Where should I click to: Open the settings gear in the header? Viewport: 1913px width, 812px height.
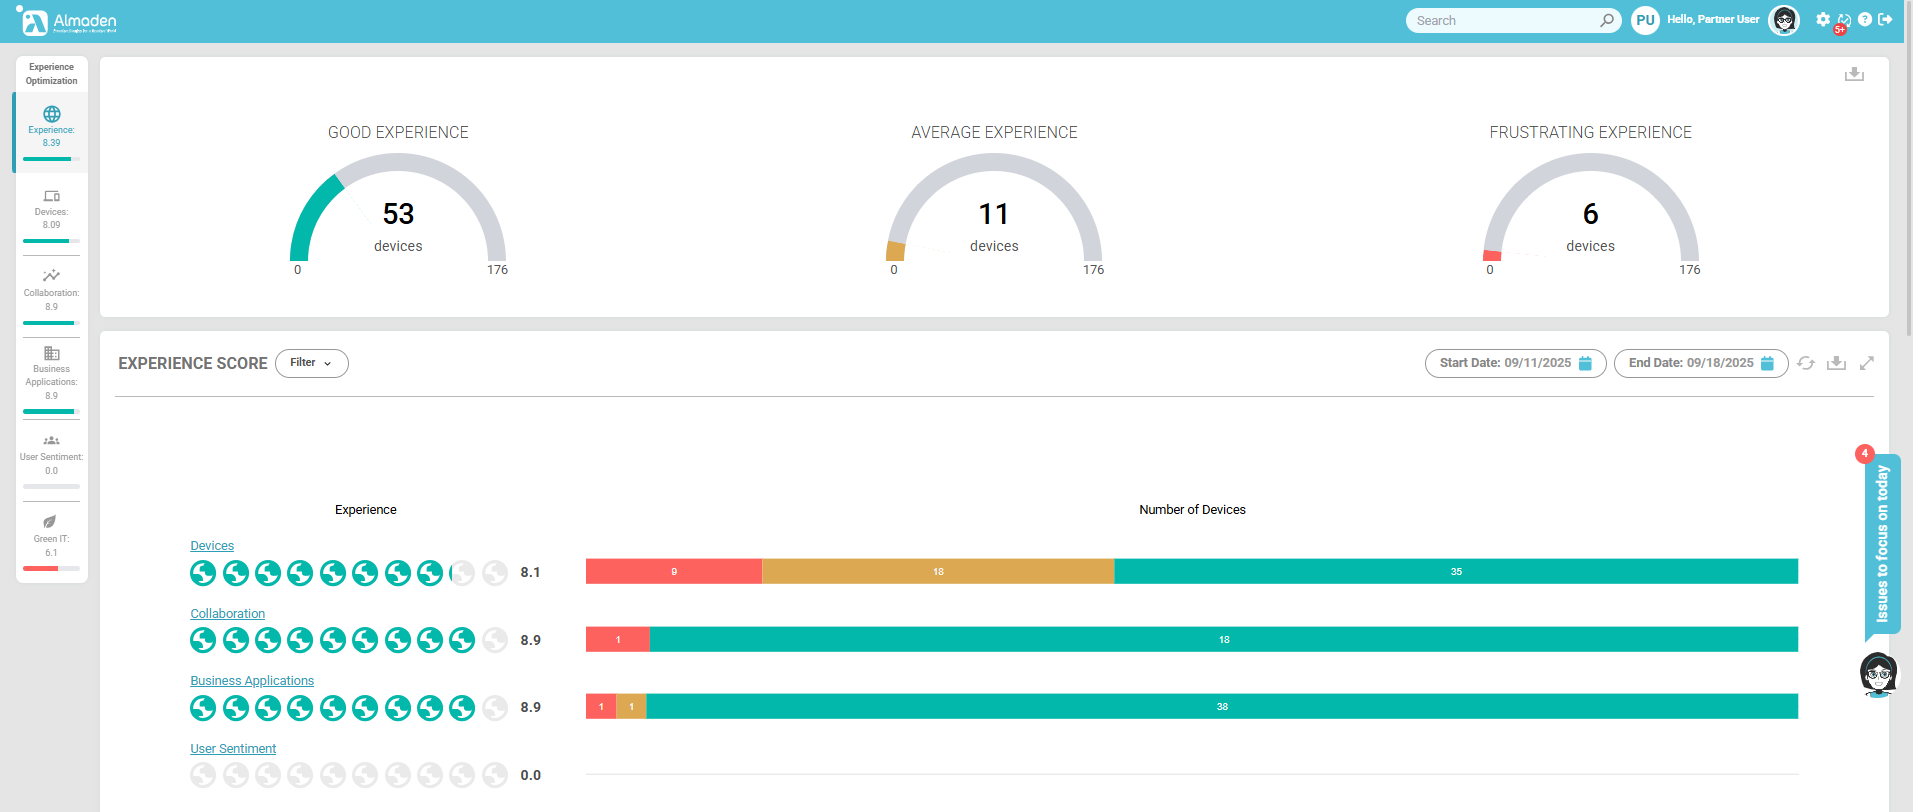1823,20
